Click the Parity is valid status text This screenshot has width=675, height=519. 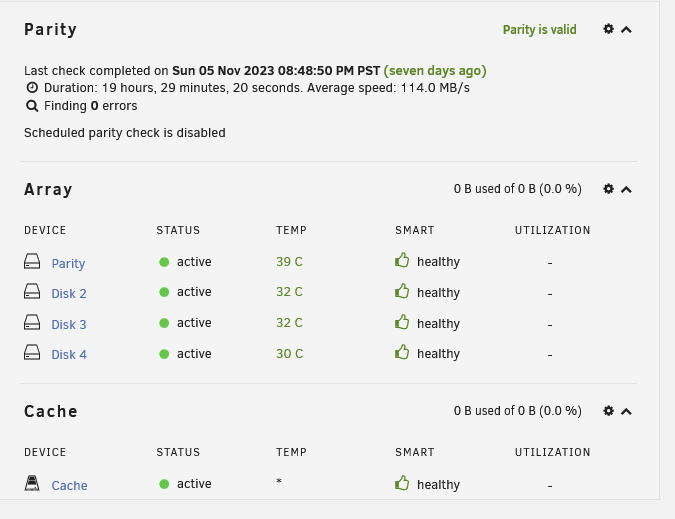[539, 30]
